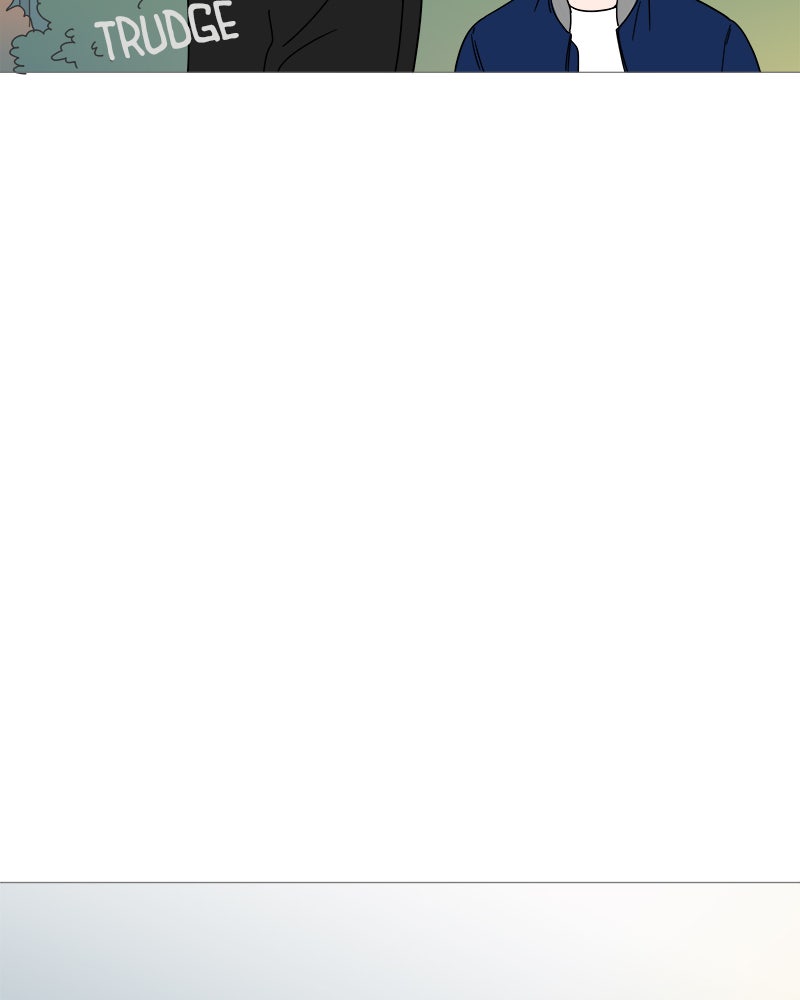Click the border line under the top panel
This screenshot has height=1000, width=800.
click(400, 72)
